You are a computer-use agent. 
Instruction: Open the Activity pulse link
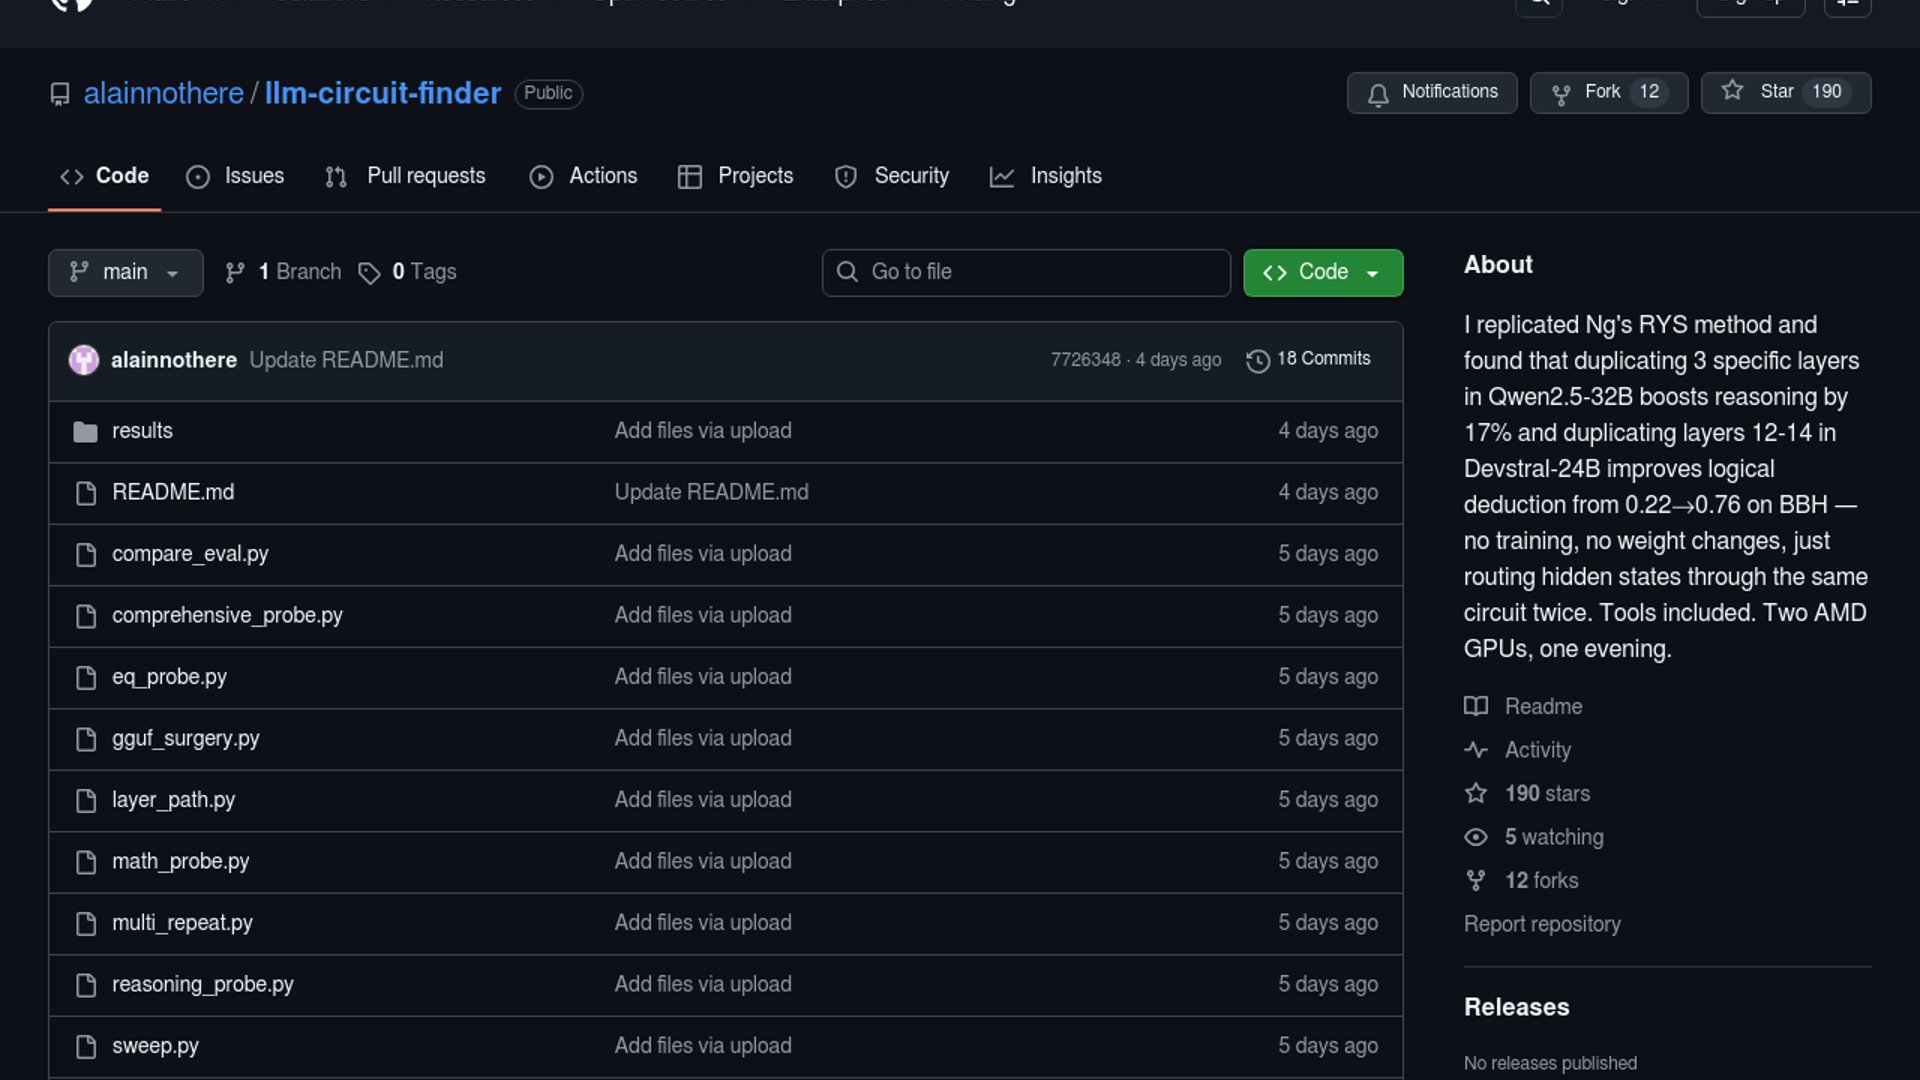[x=1537, y=750]
